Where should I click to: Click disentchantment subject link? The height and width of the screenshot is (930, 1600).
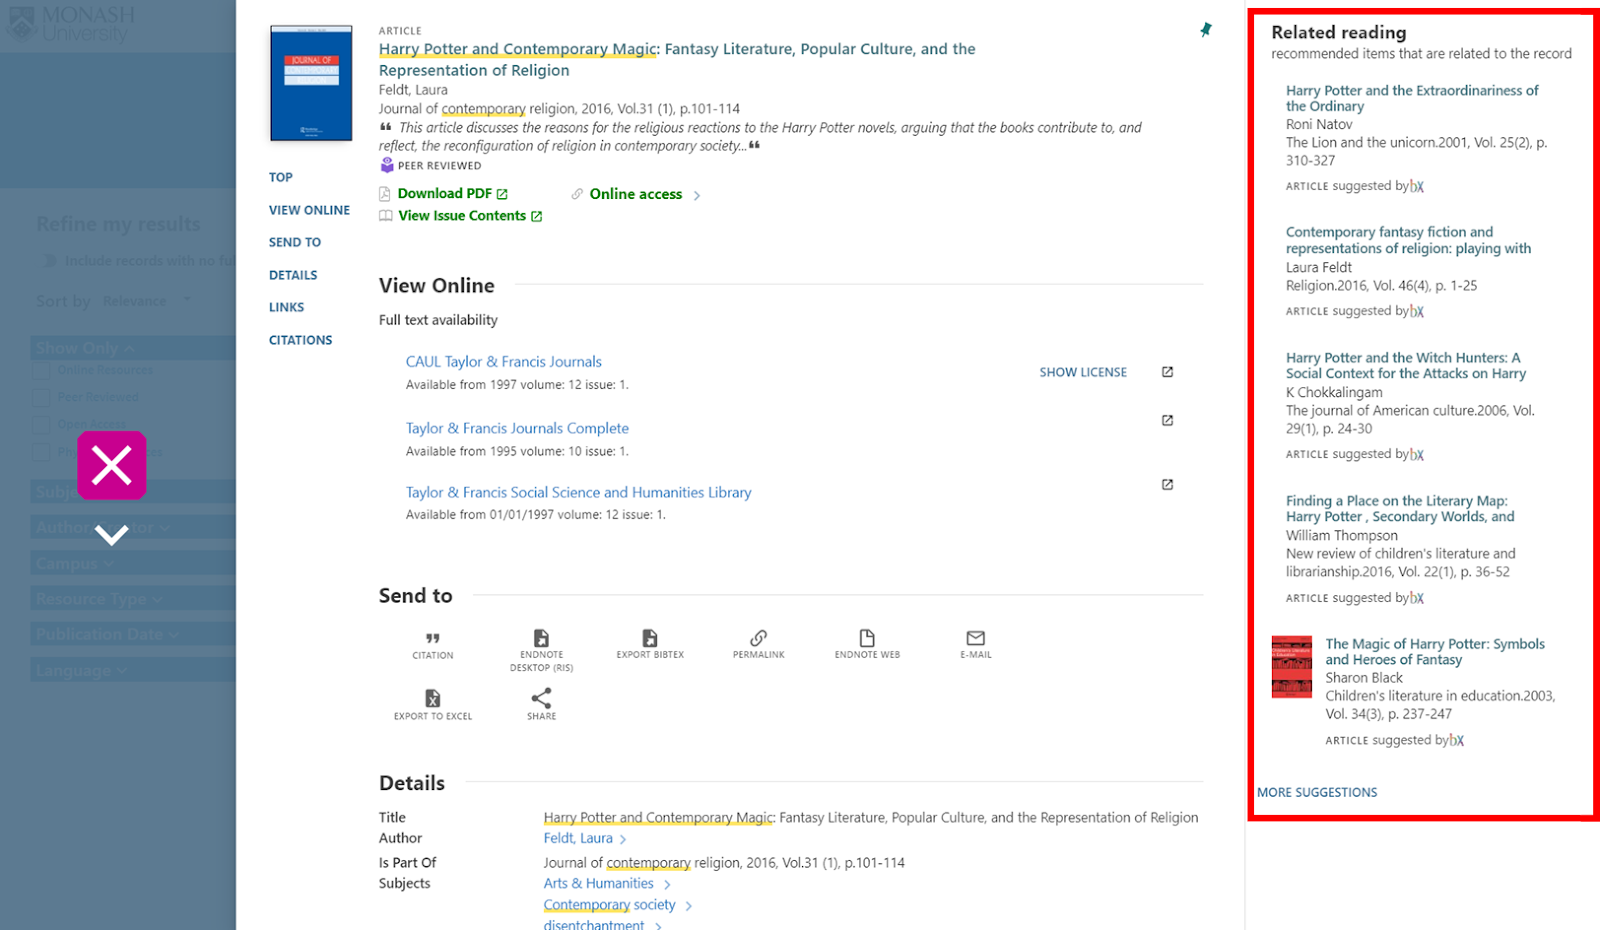pos(594,925)
